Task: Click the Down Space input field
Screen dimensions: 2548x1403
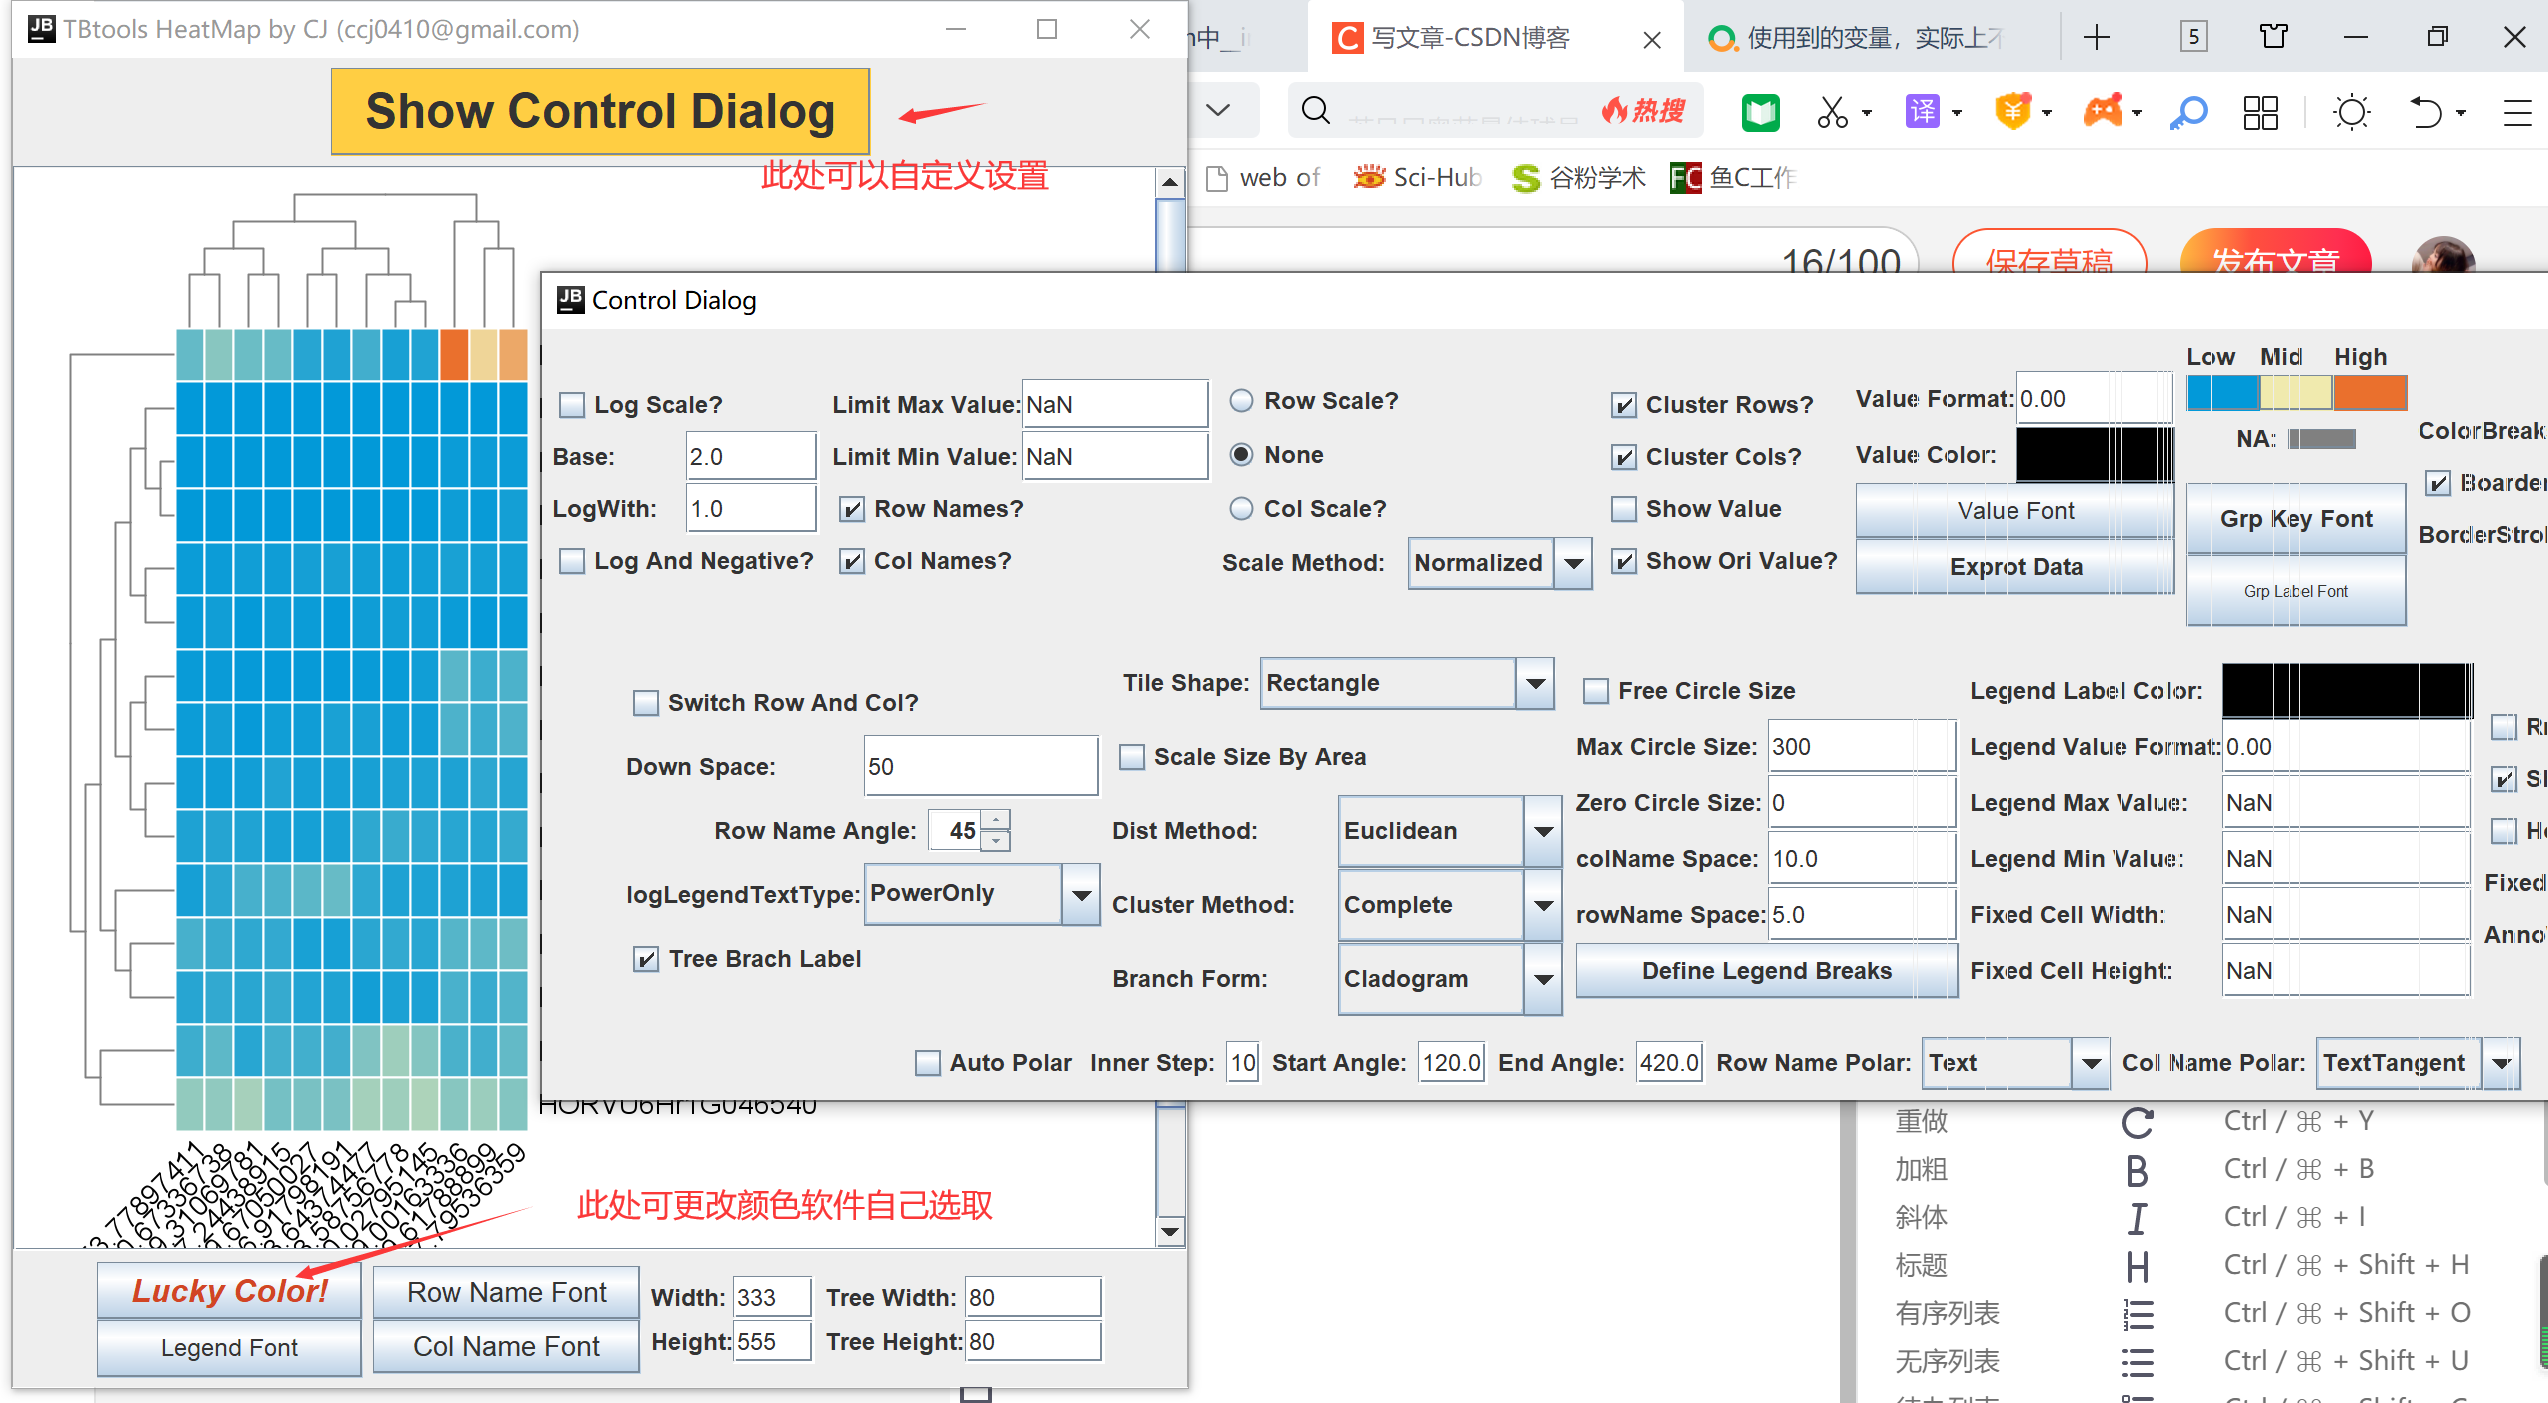Action: coord(980,767)
